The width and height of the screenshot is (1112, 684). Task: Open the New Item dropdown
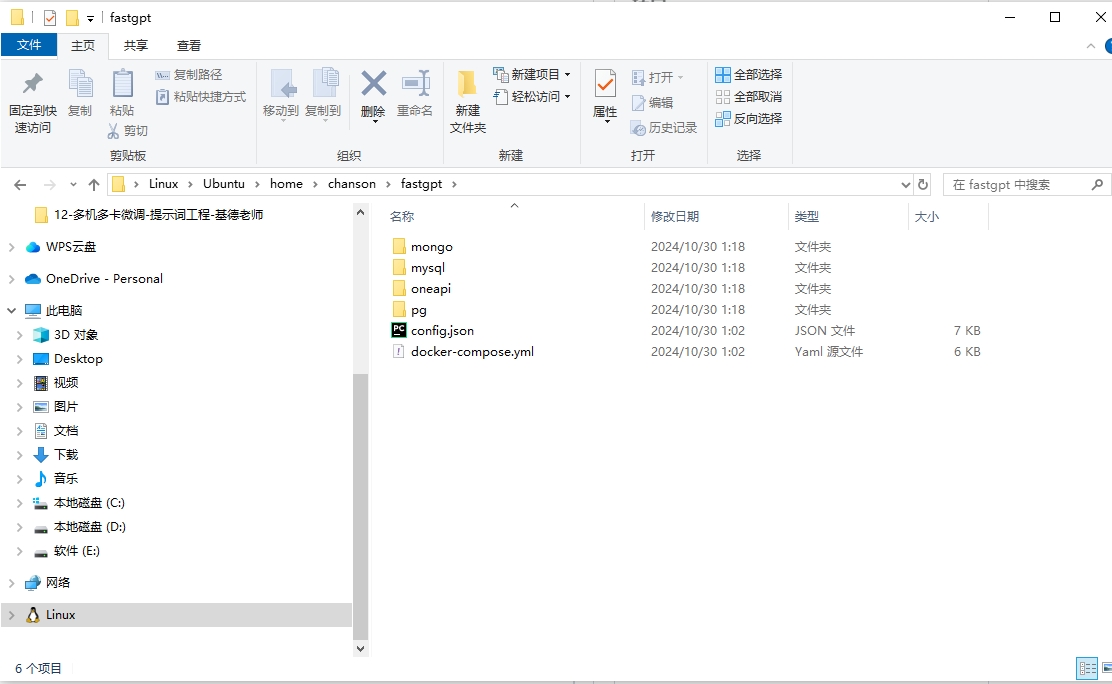click(x=532, y=75)
